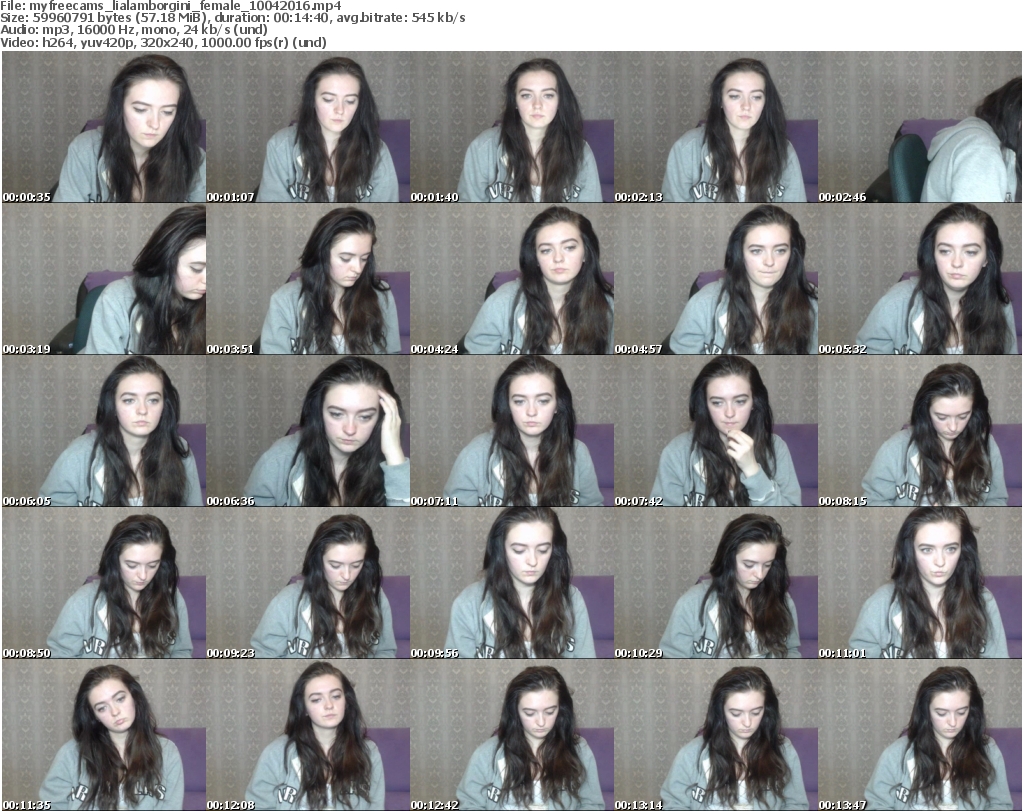Click the 00:12:08 video frame
The image size is (1024, 811).
click(x=308, y=735)
